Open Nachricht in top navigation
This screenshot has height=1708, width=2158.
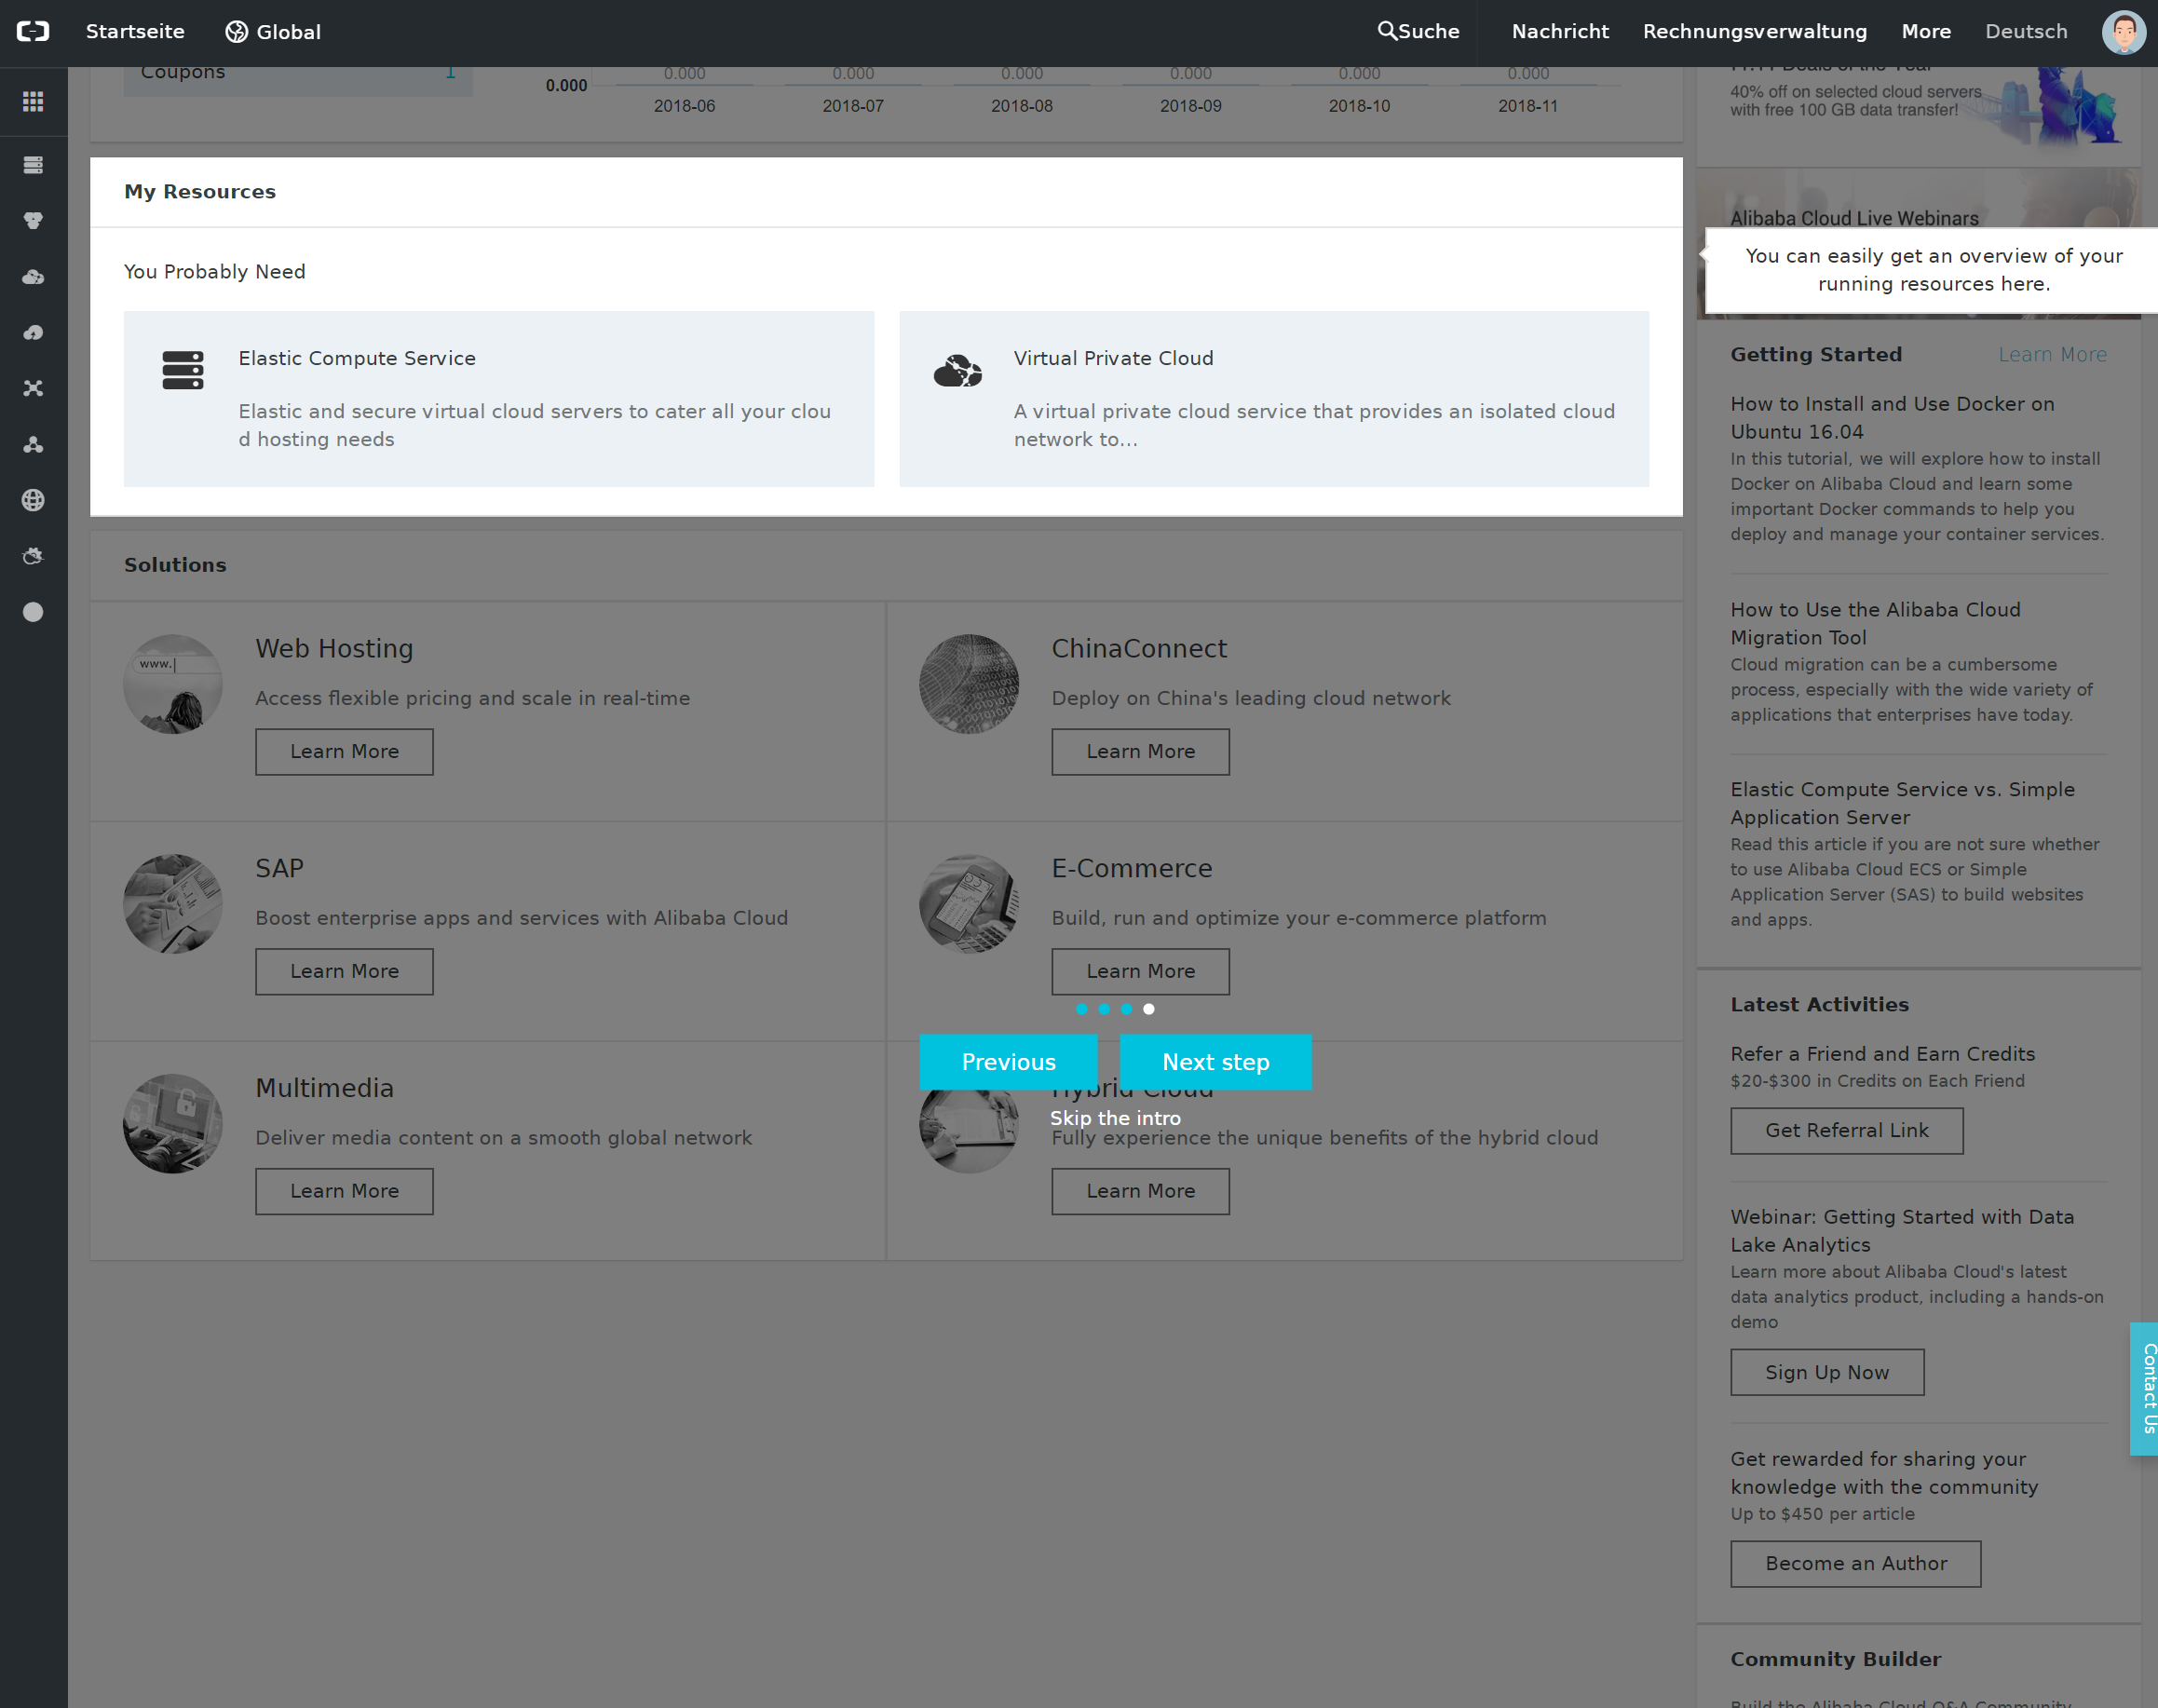1560,32
